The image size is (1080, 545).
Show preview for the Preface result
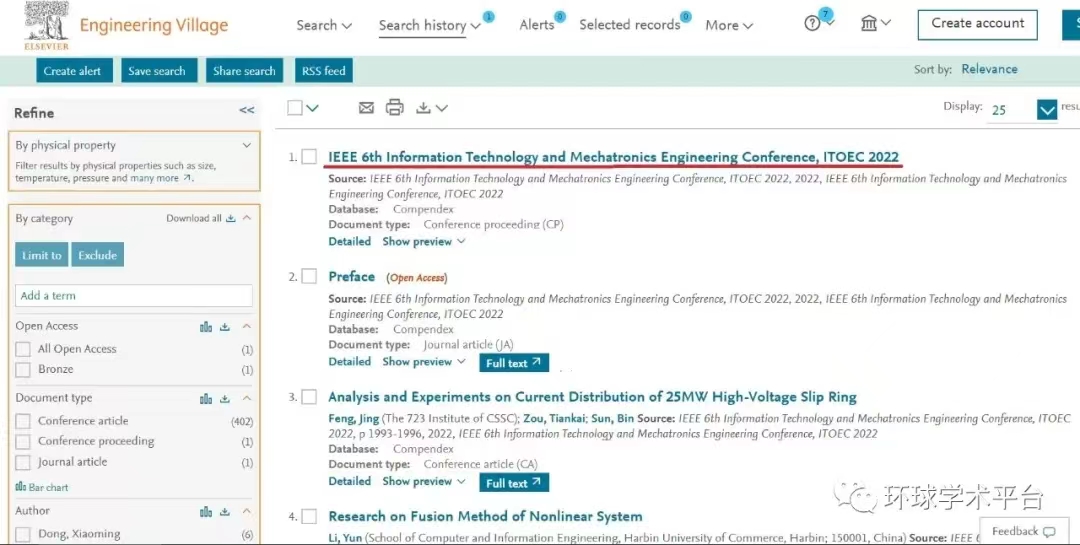[424, 362]
